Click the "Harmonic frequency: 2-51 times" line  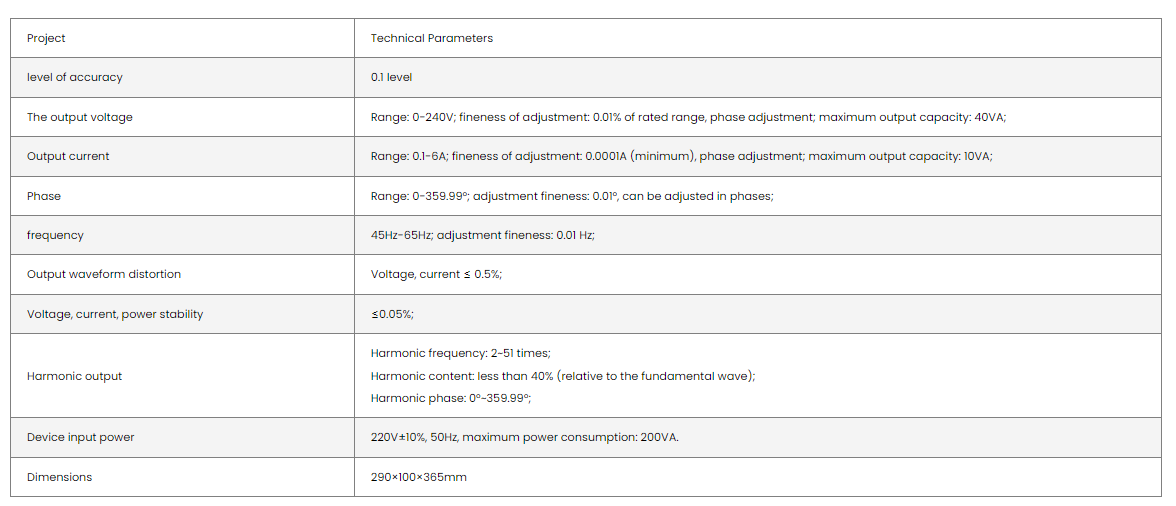click(x=460, y=353)
